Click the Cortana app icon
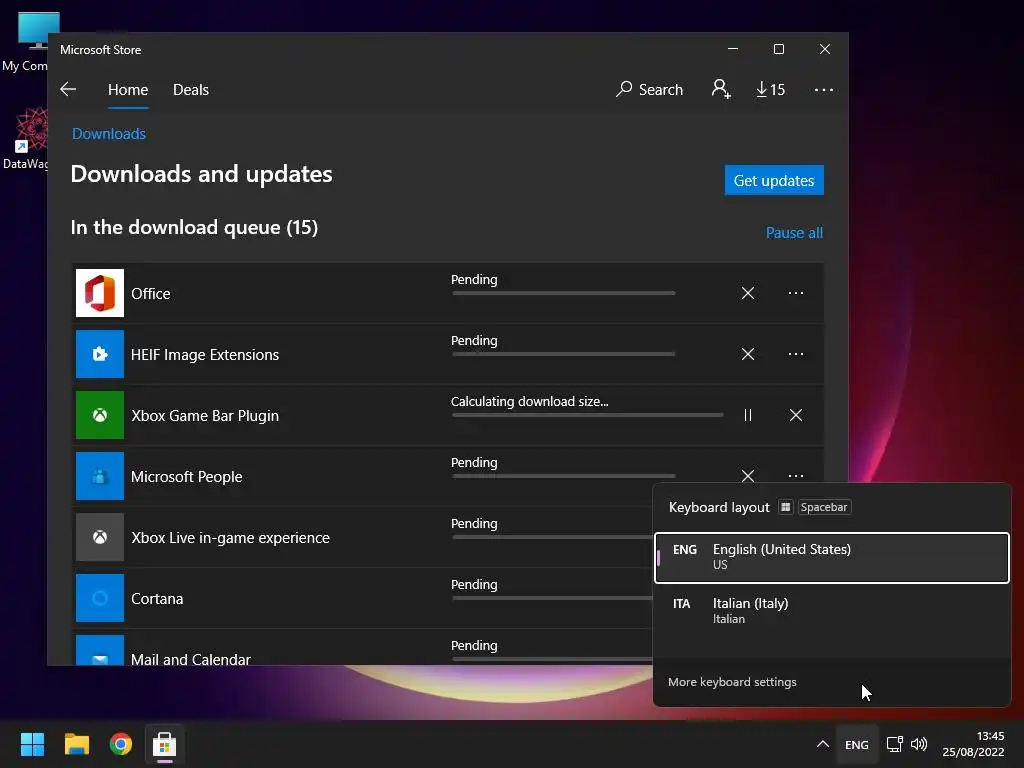The width and height of the screenshot is (1024, 768). pos(100,598)
